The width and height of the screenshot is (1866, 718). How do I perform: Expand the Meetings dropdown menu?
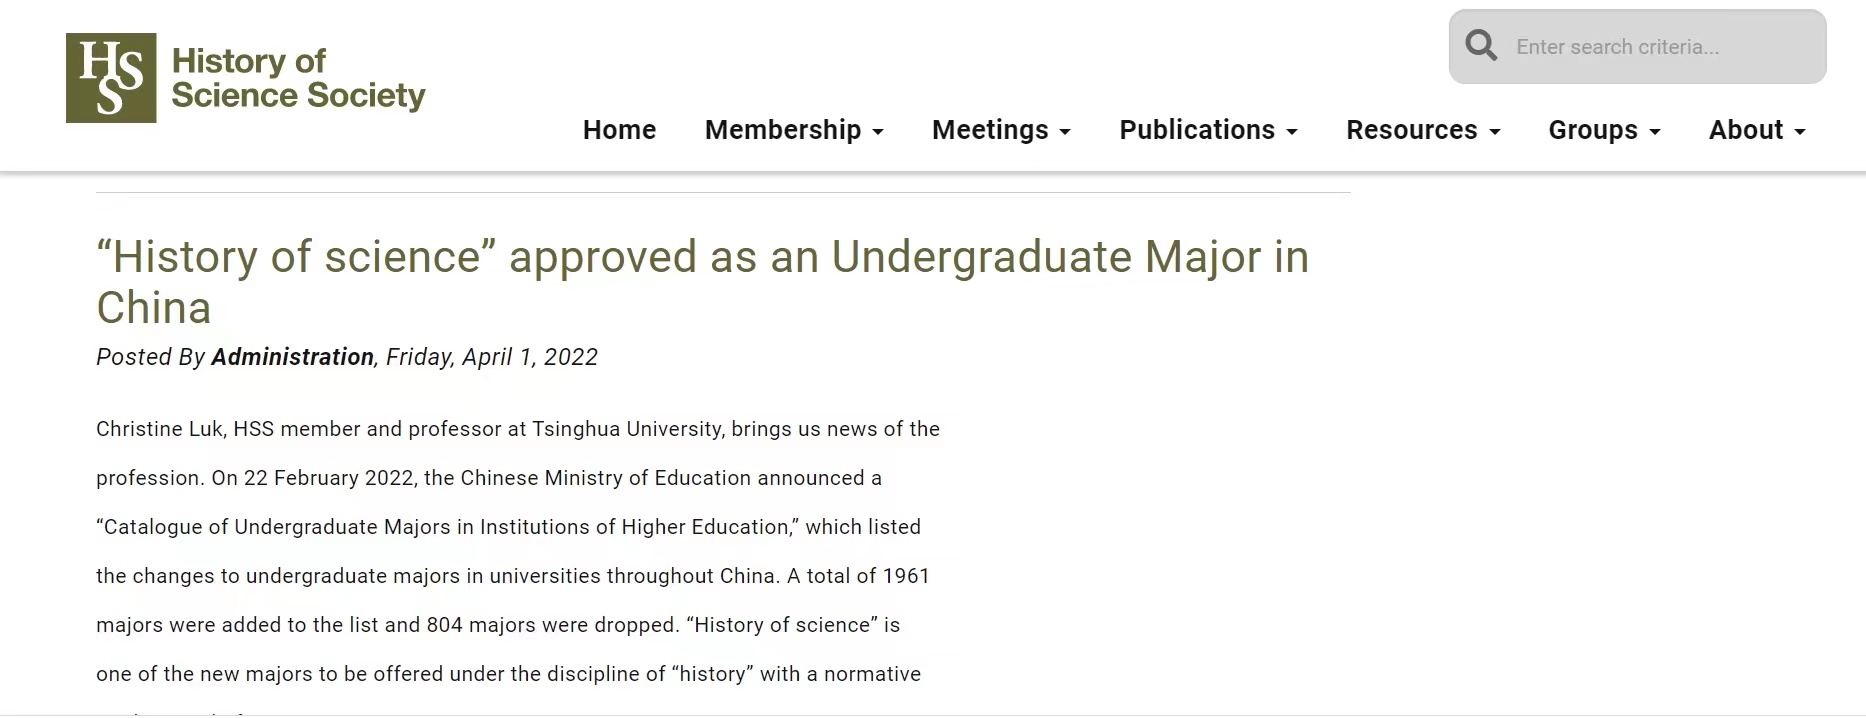pyautogui.click(x=1001, y=130)
